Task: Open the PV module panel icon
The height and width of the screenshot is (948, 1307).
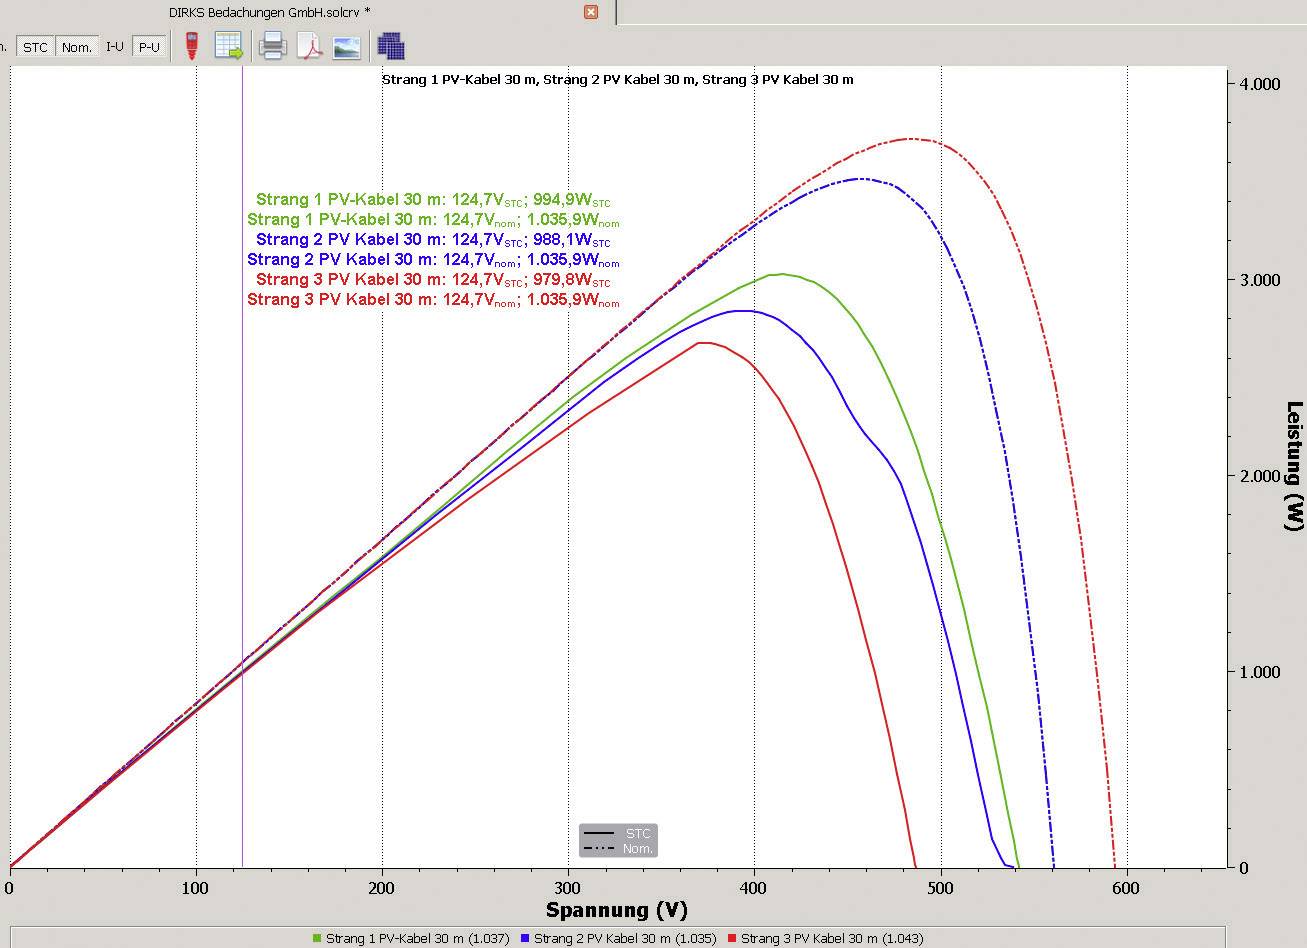Action: point(391,45)
